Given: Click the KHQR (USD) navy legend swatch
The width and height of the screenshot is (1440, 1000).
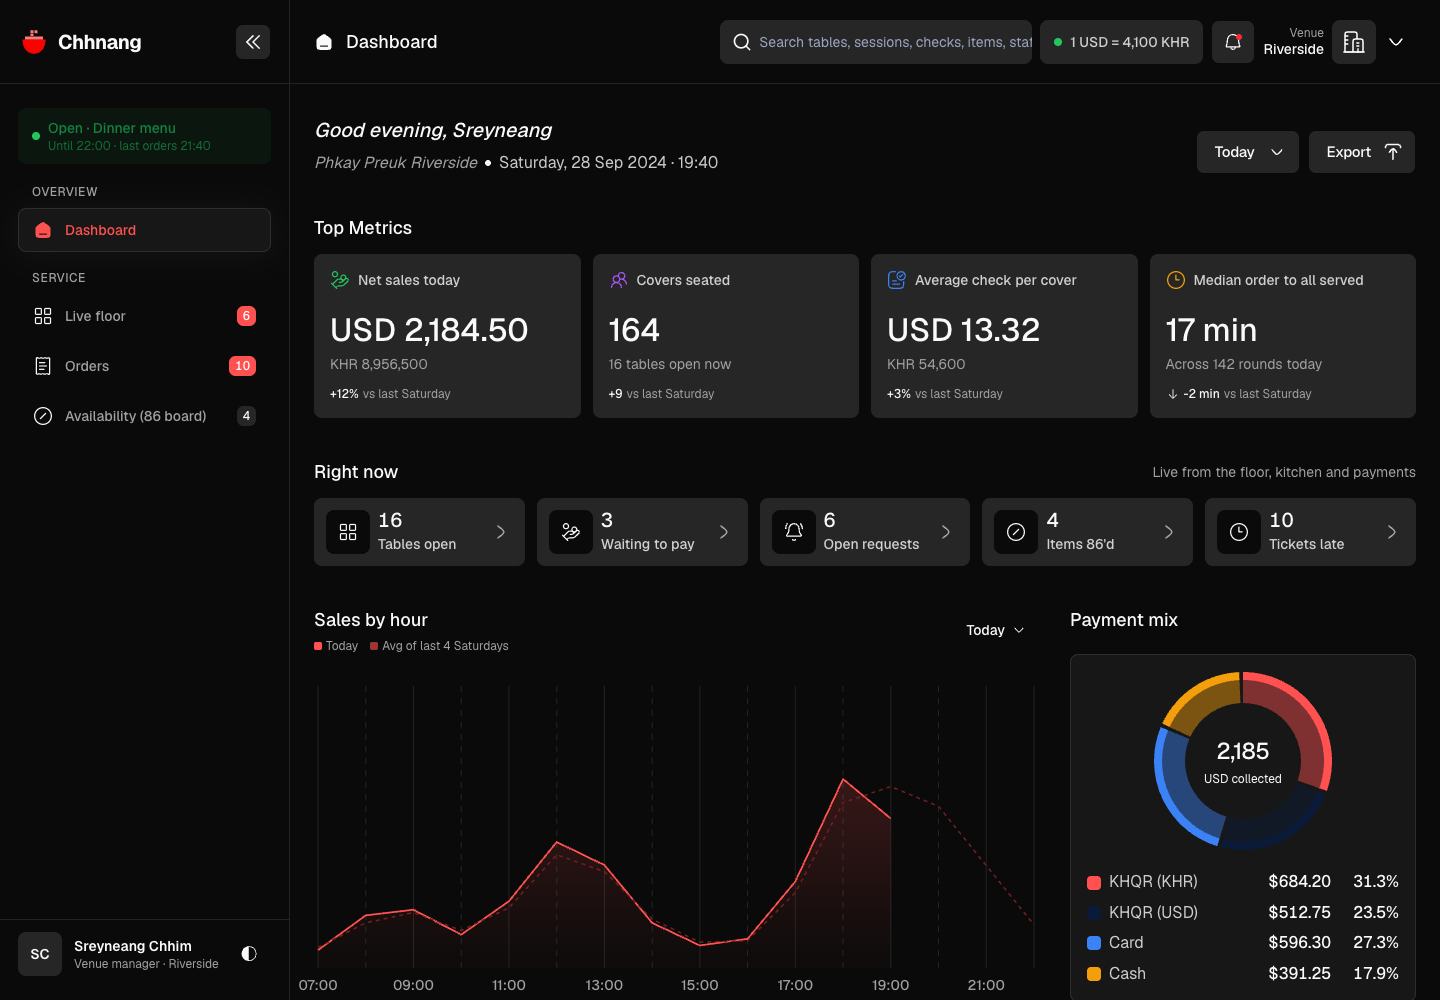Looking at the screenshot, I should click(1094, 912).
